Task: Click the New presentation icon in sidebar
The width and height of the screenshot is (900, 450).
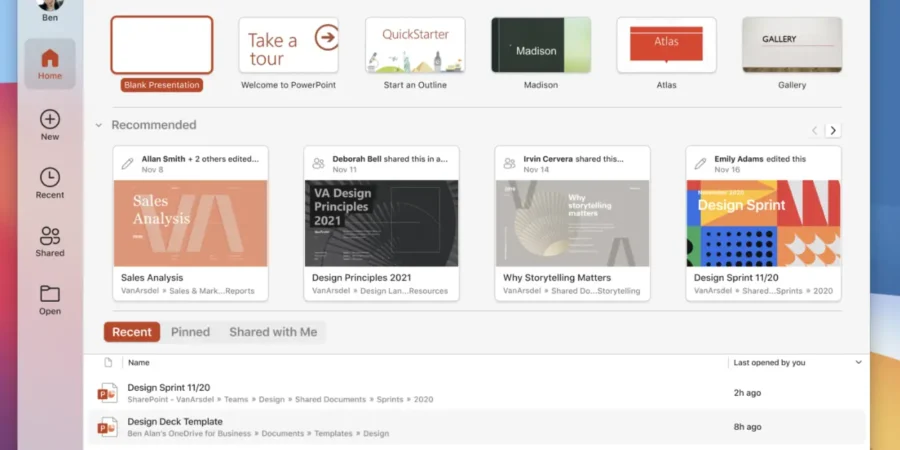Action: click(x=50, y=119)
